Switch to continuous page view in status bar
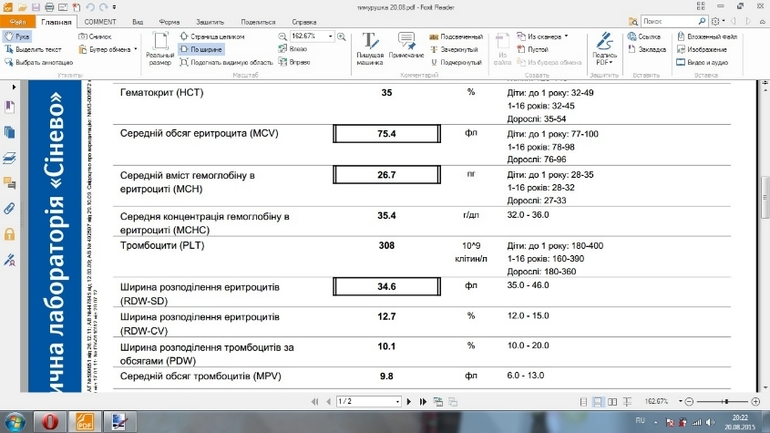770x433 pixels. (x=598, y=402)
